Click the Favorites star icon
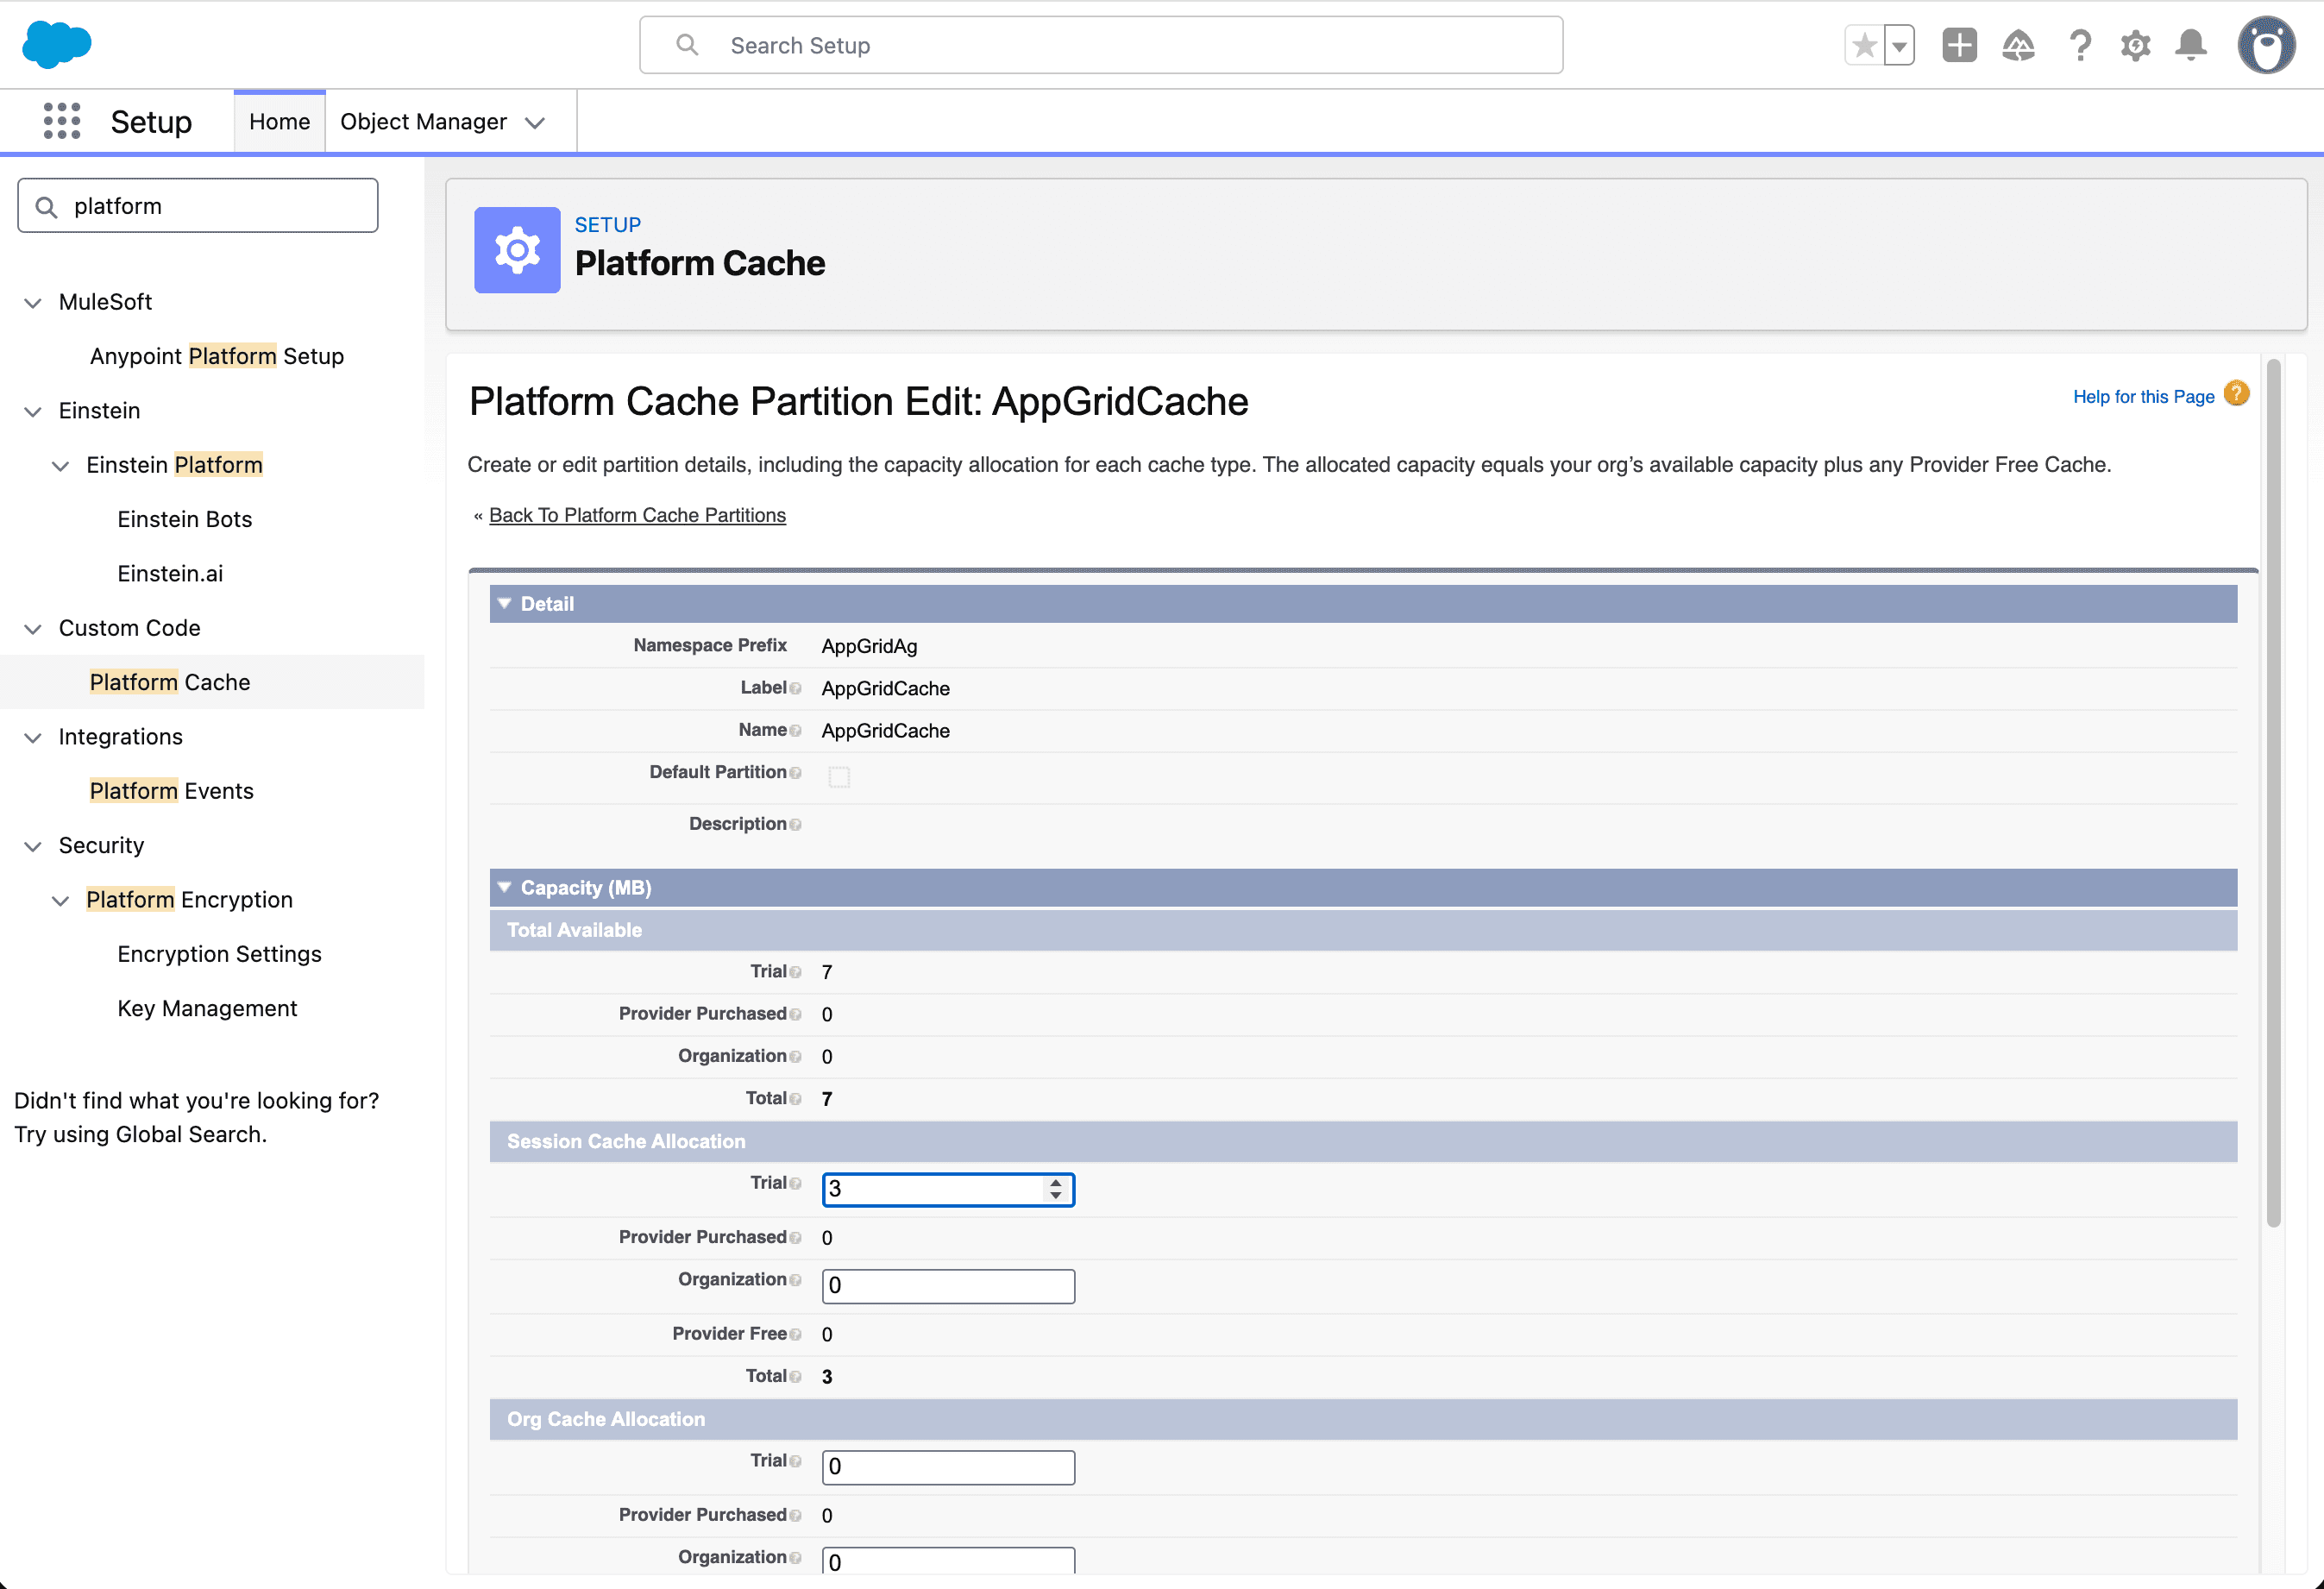 (1864, 46)
